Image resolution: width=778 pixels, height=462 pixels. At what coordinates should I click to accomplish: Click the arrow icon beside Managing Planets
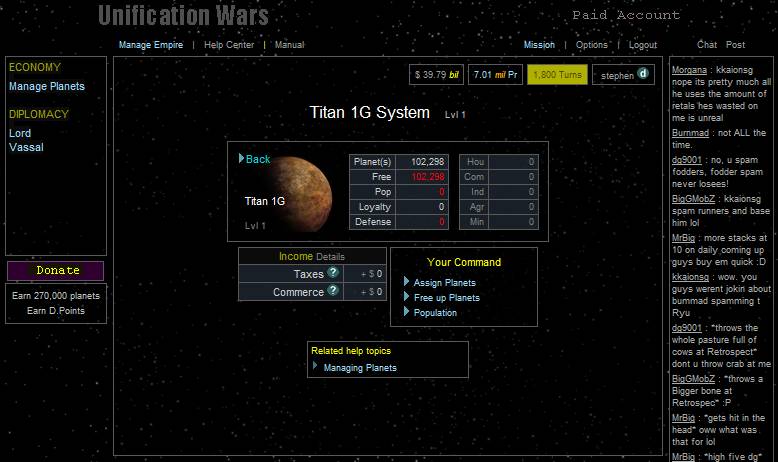pyautogui.click(x=316, y=367)
